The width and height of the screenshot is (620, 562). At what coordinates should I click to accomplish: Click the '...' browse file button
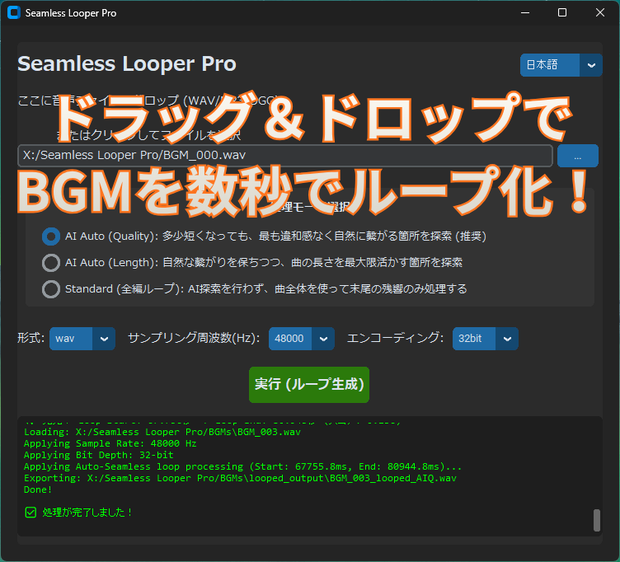[x=577, y=155]
